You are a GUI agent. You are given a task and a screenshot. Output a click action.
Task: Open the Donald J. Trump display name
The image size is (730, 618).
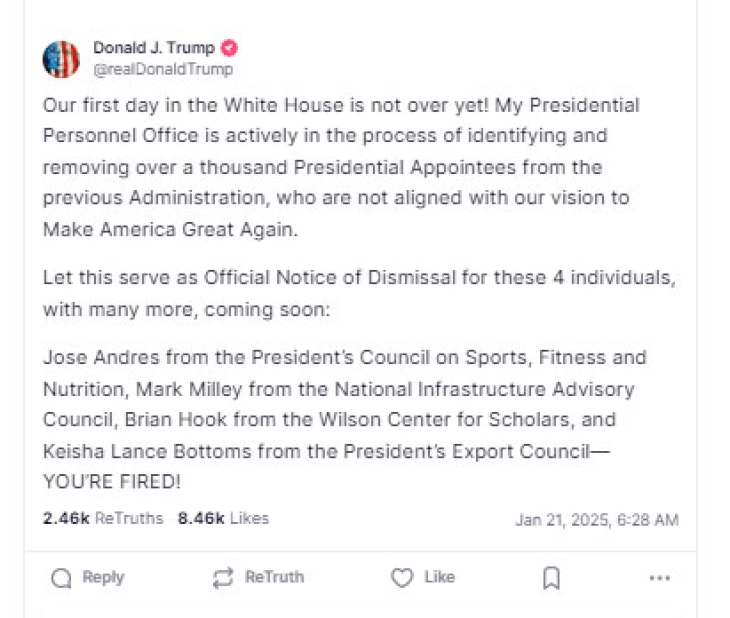[x=154, y=48]
